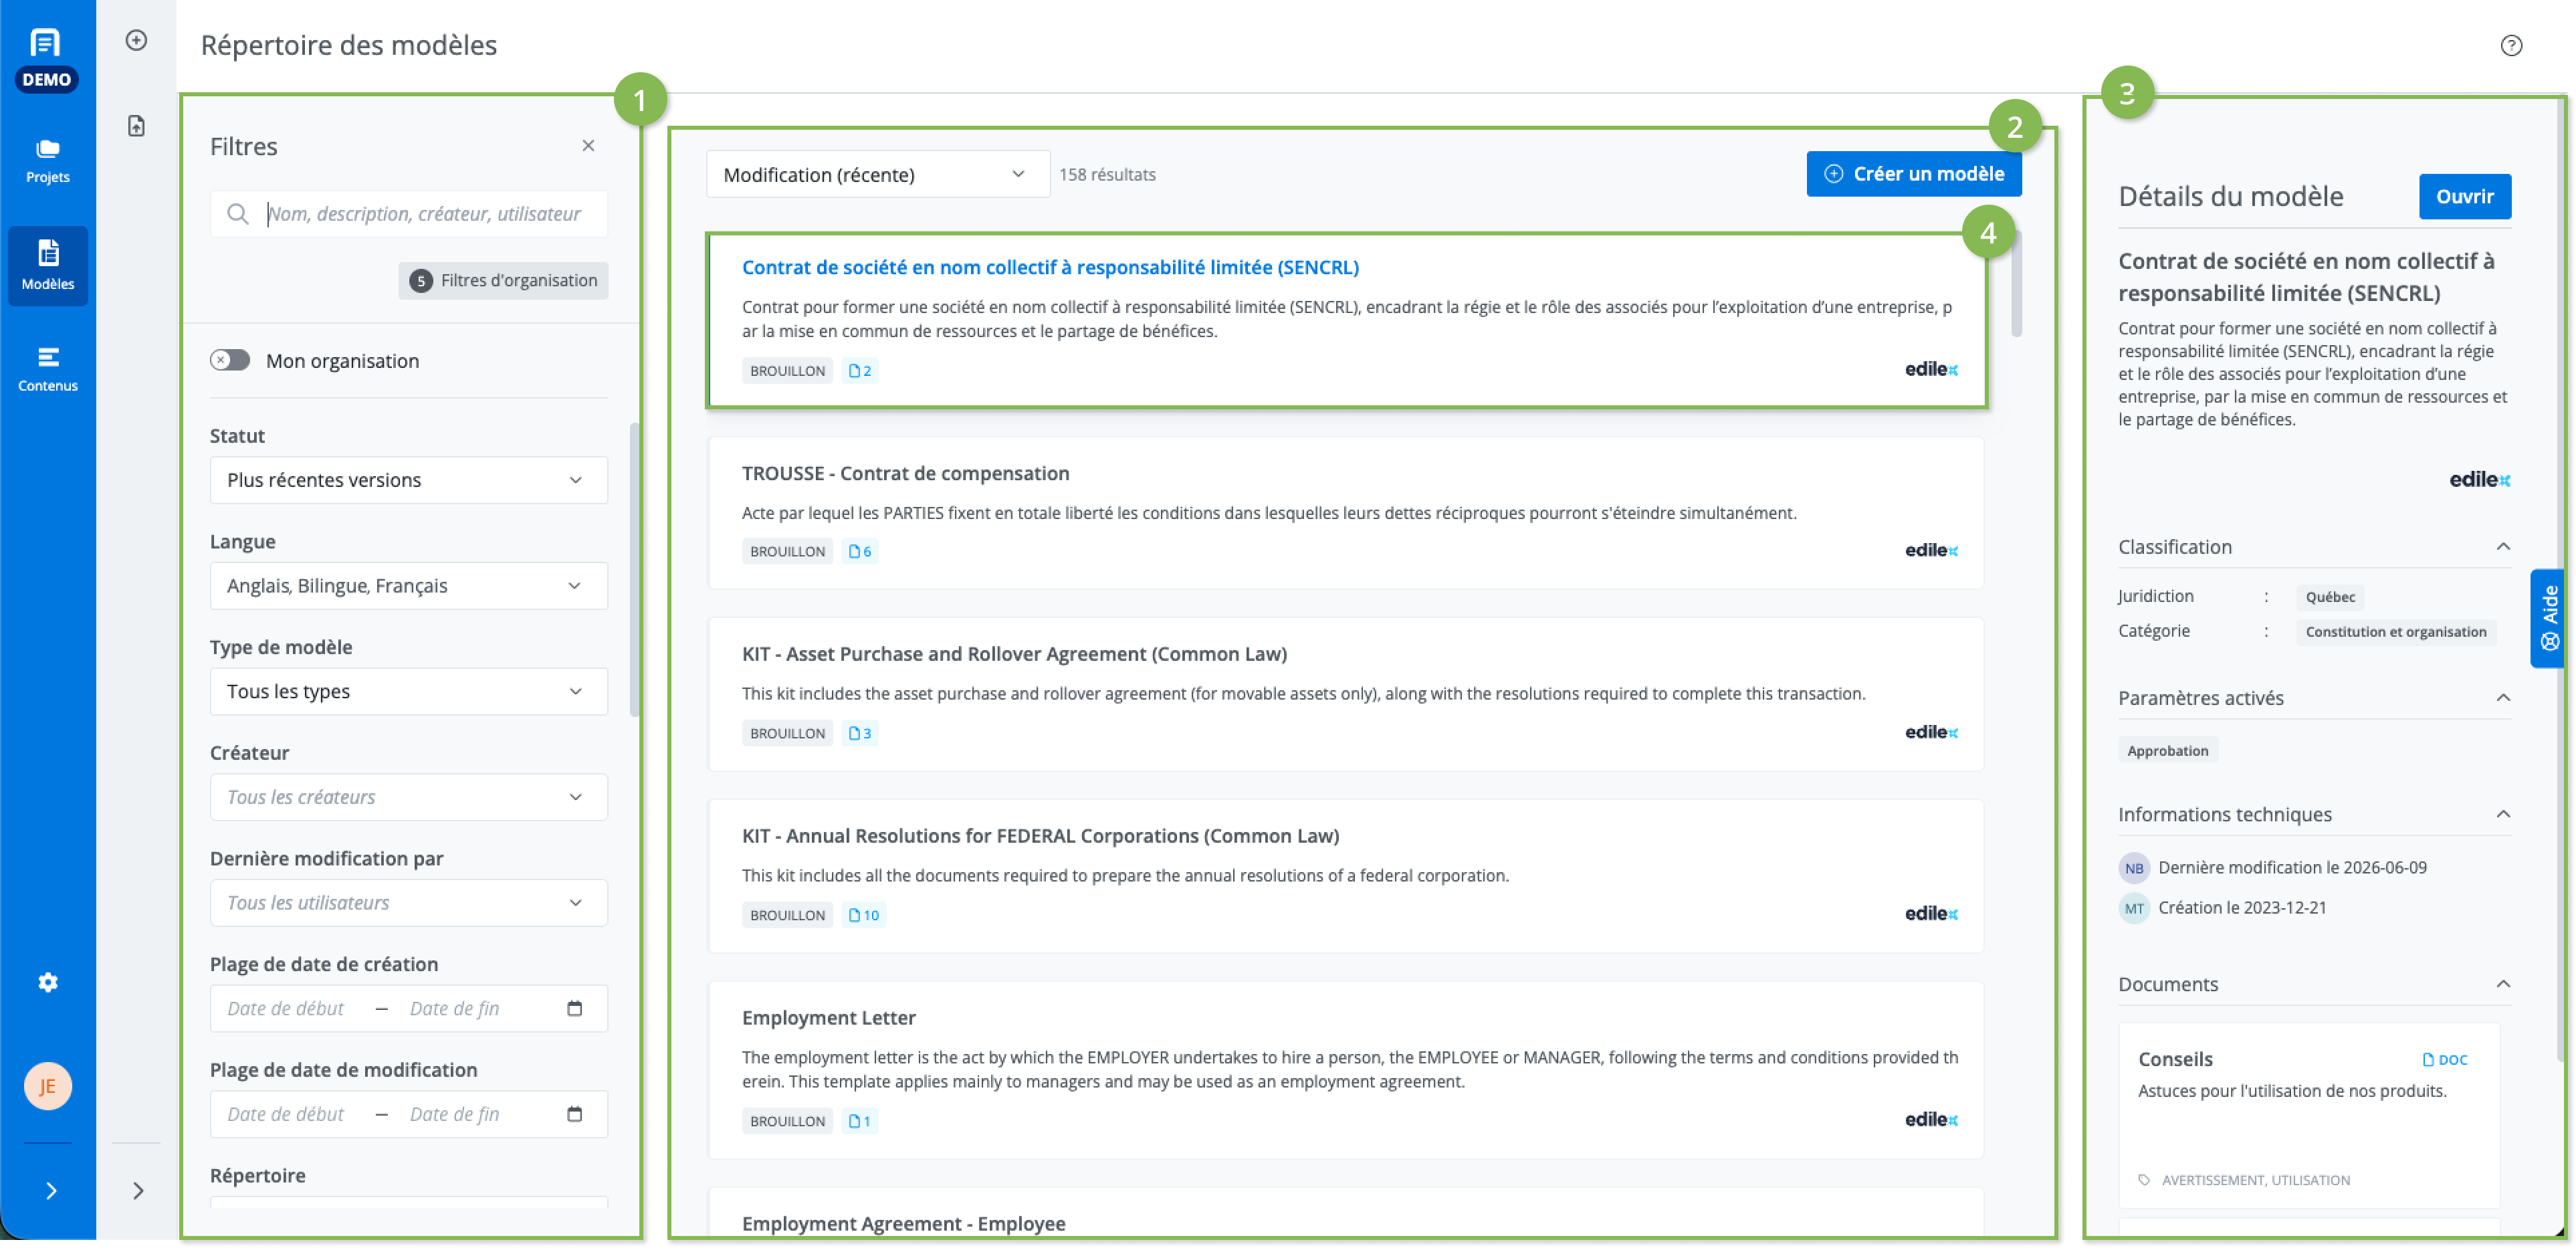The width and height of the screenshot is (2576, 1248).
Task: Open the Contrat de société SENCRL model link
Action: 1050,267
